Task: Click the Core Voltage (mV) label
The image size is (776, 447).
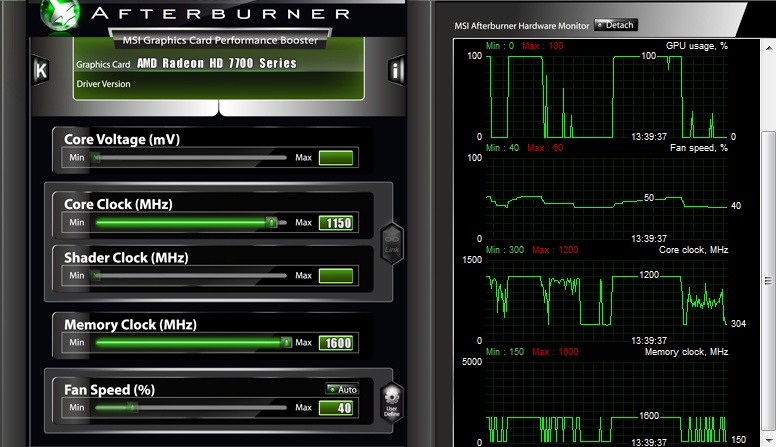Action: point(122,139)
